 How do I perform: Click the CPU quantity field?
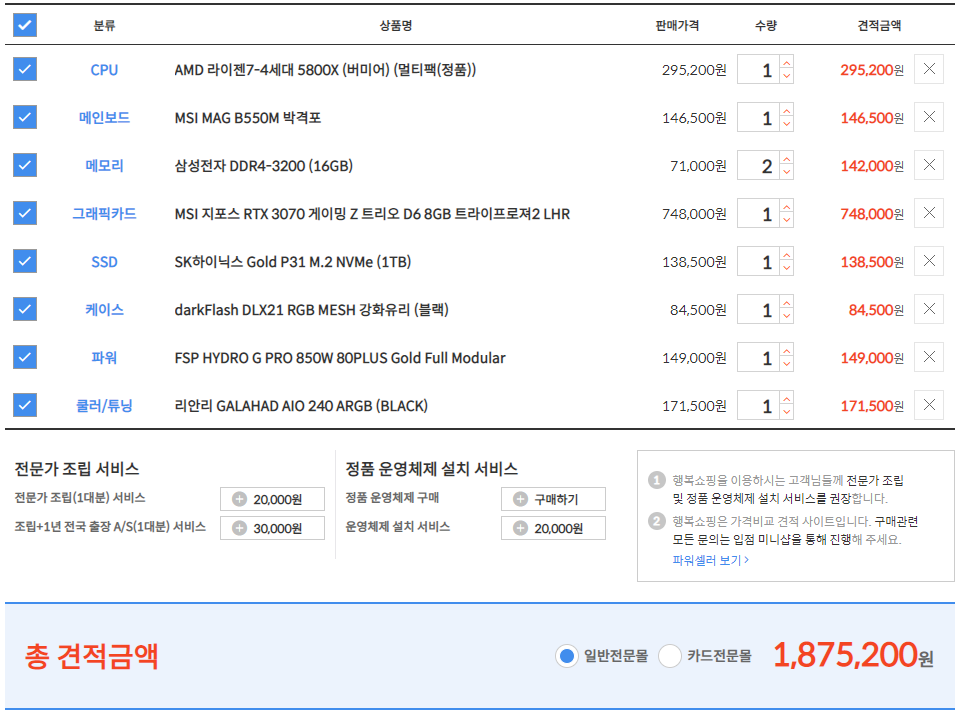[x=759, y=70]
